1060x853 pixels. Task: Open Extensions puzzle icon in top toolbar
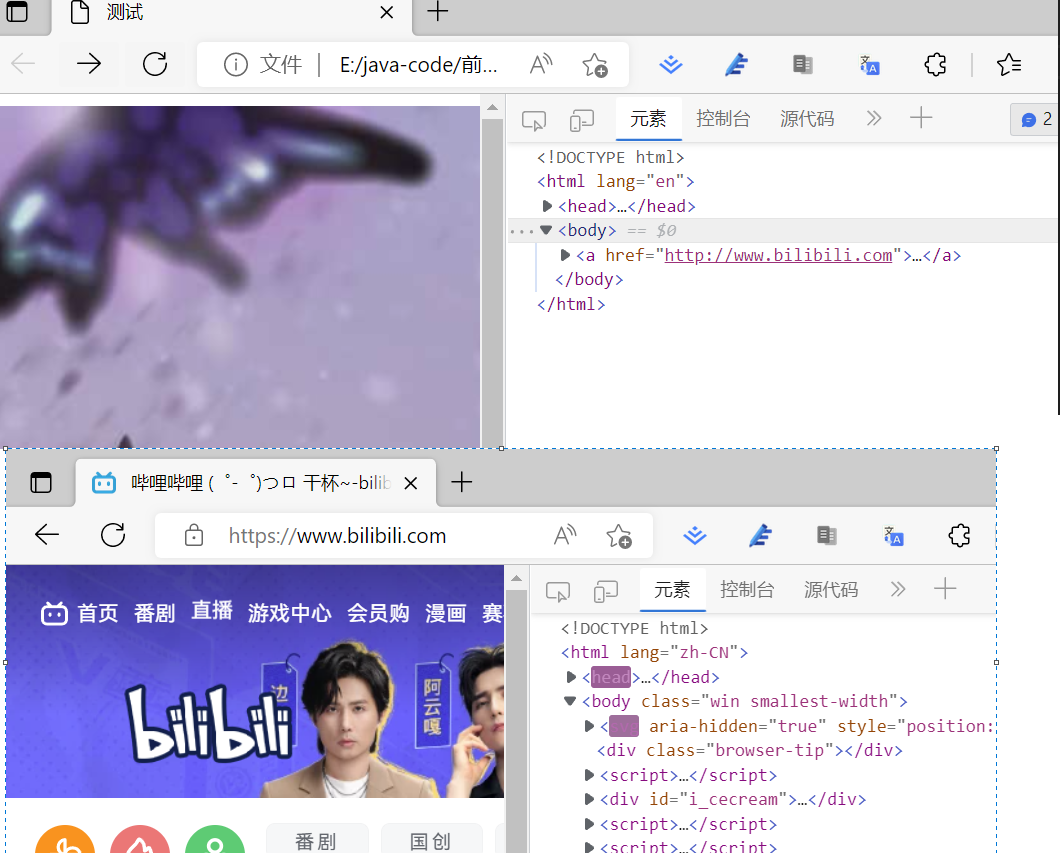[x=936, y=65]
